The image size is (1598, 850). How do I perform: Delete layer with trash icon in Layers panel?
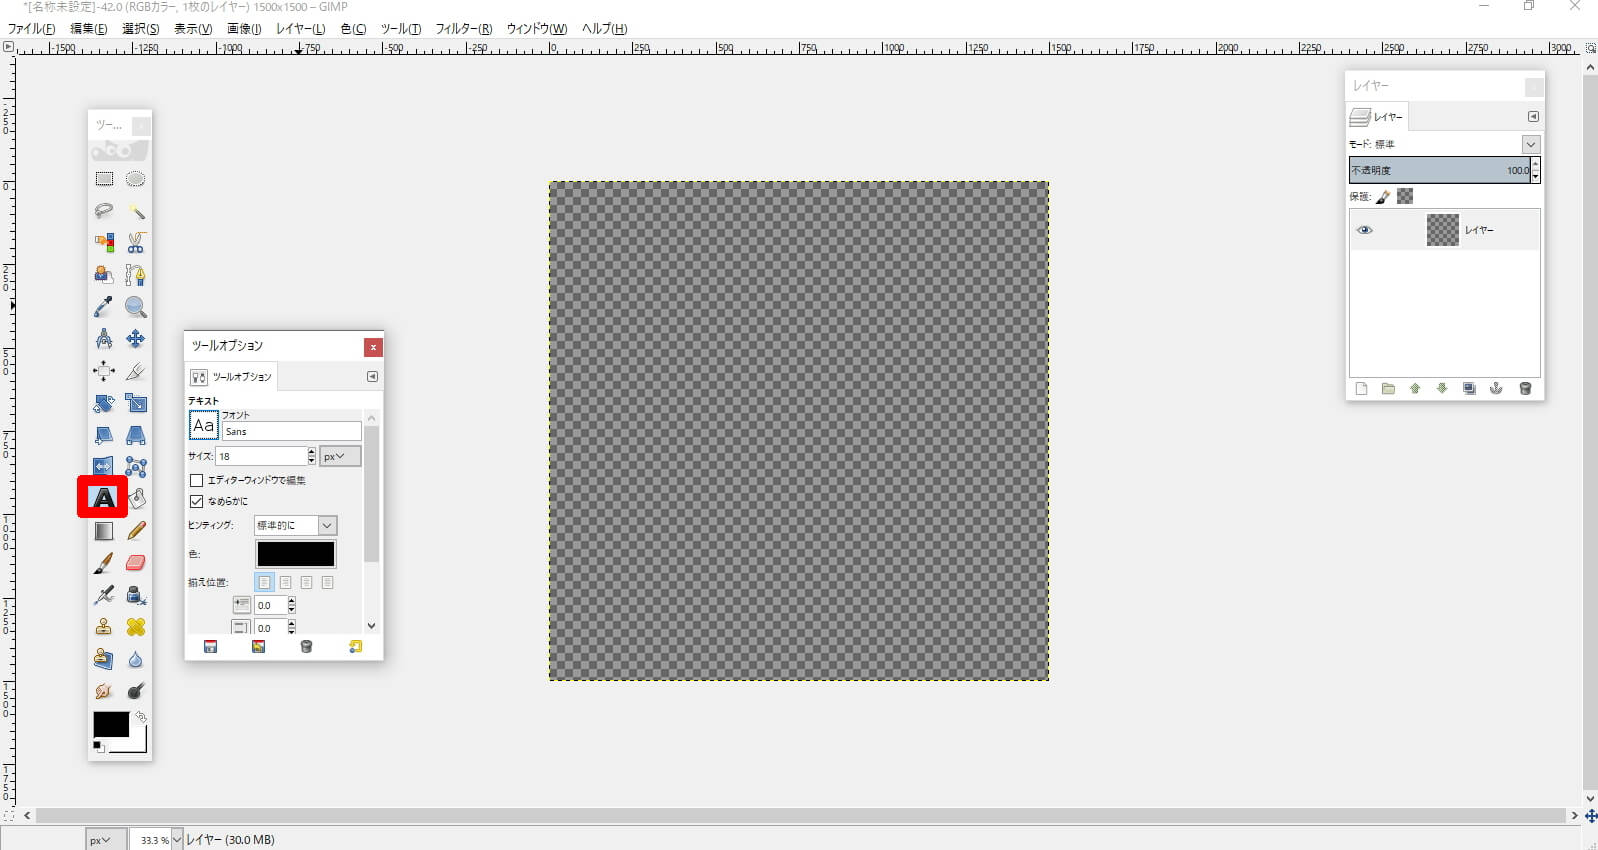1525,389
